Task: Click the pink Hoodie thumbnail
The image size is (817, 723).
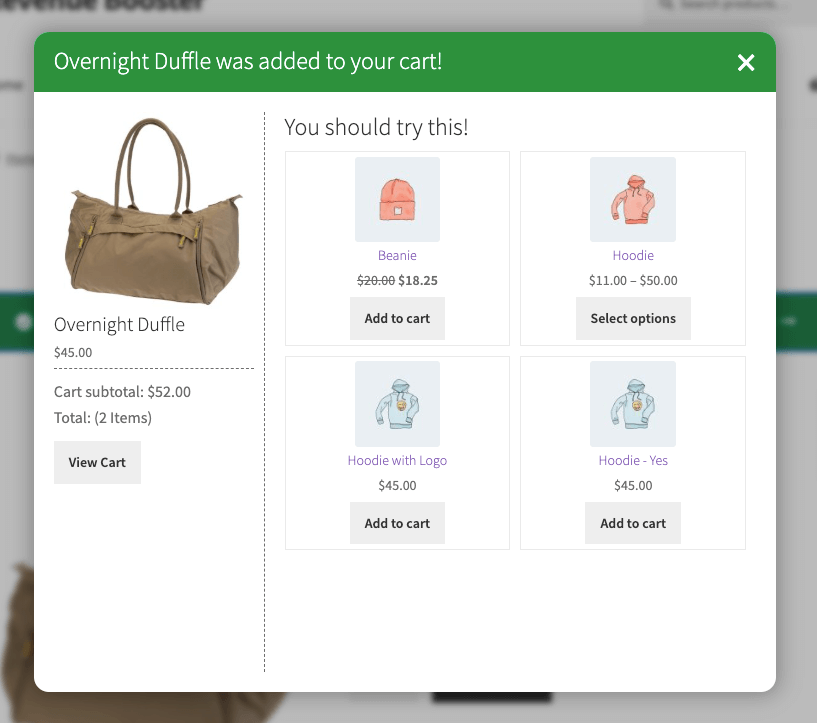Action: [x=633, y=200]
